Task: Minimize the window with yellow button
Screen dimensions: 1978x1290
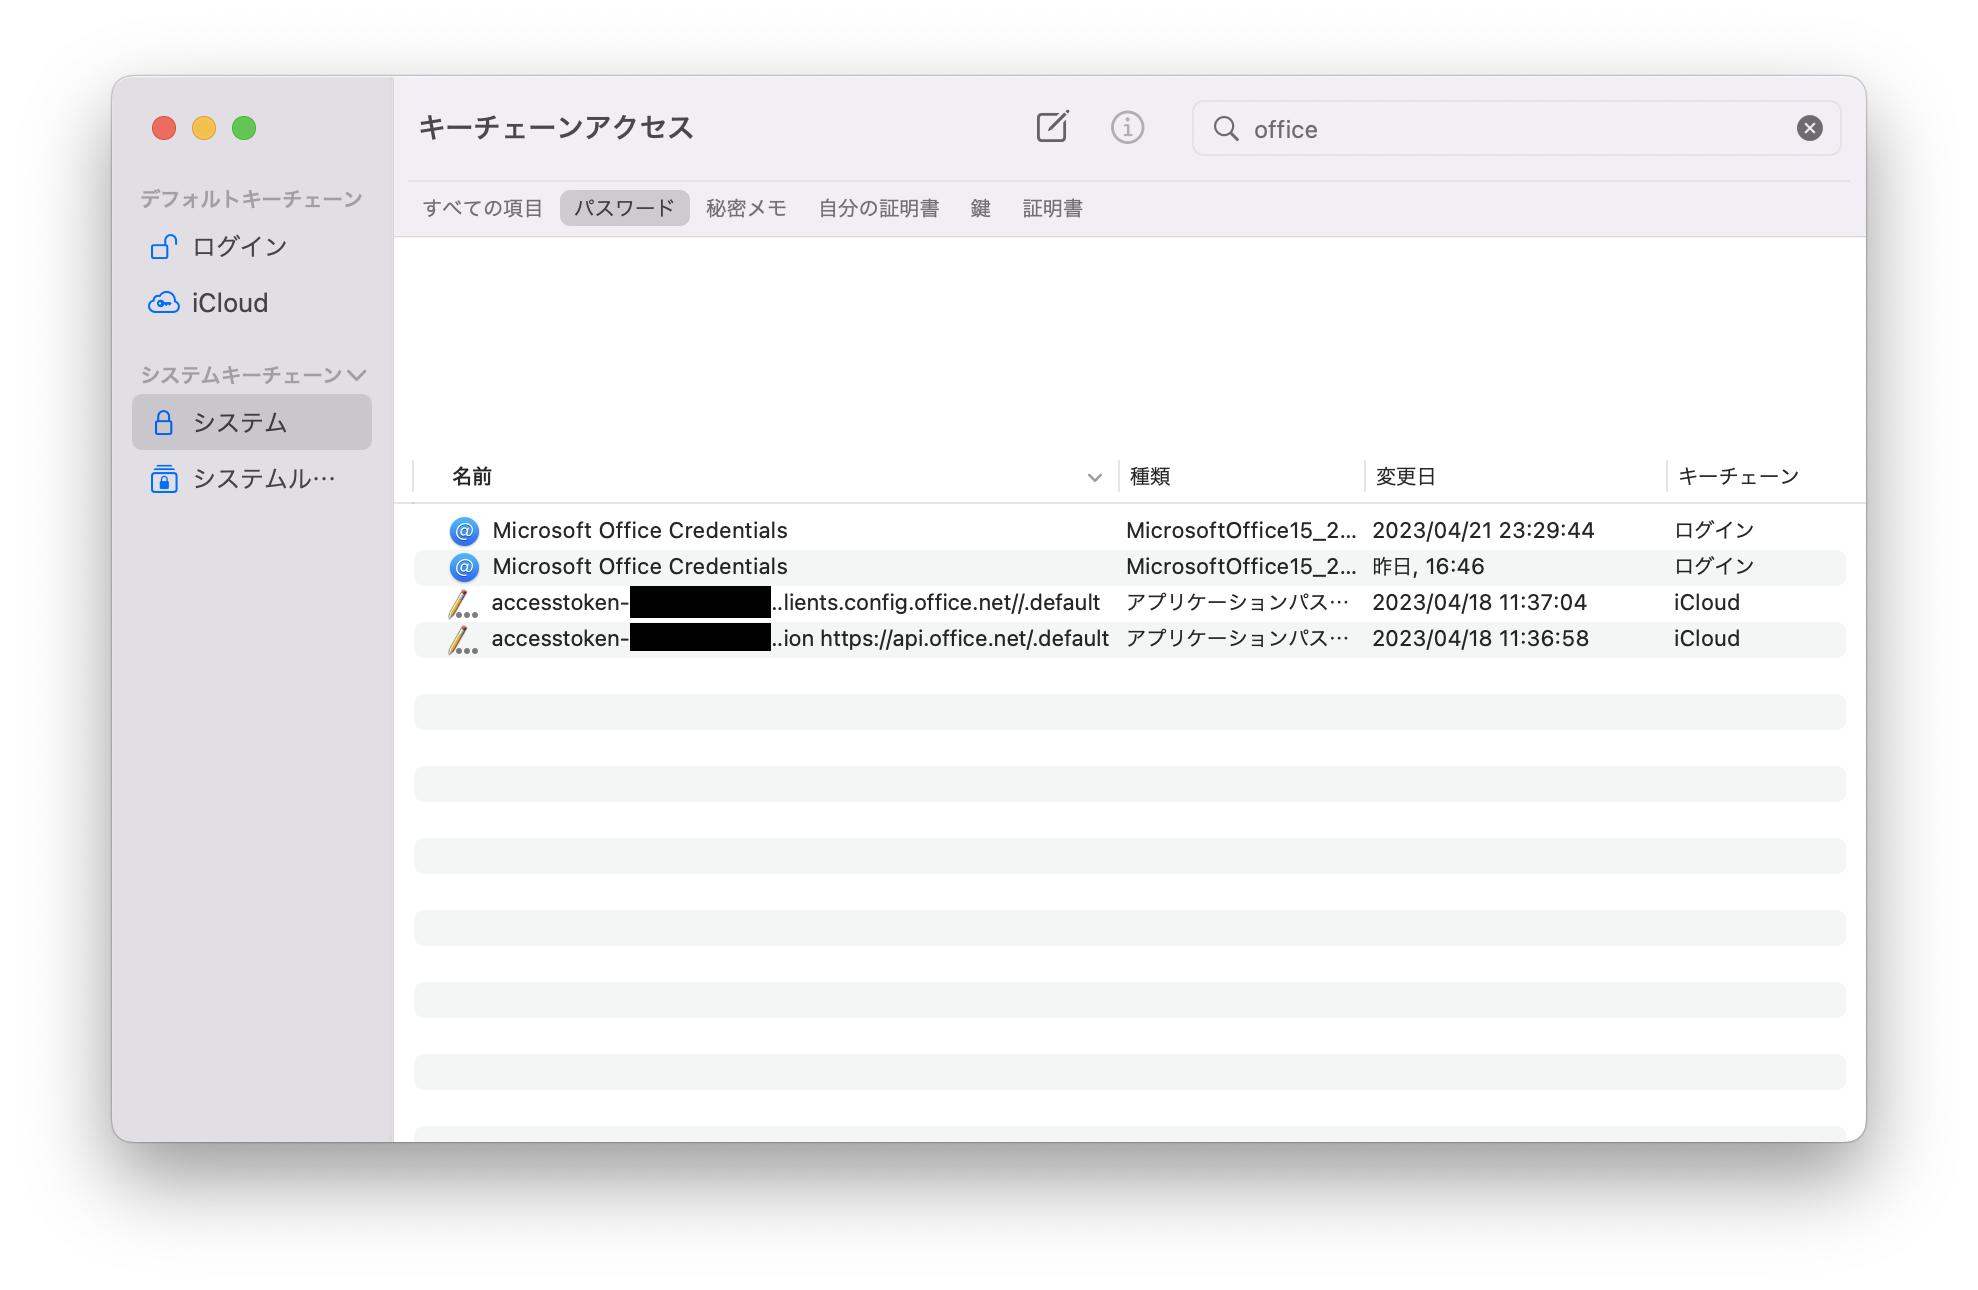Action: [204, 128]
